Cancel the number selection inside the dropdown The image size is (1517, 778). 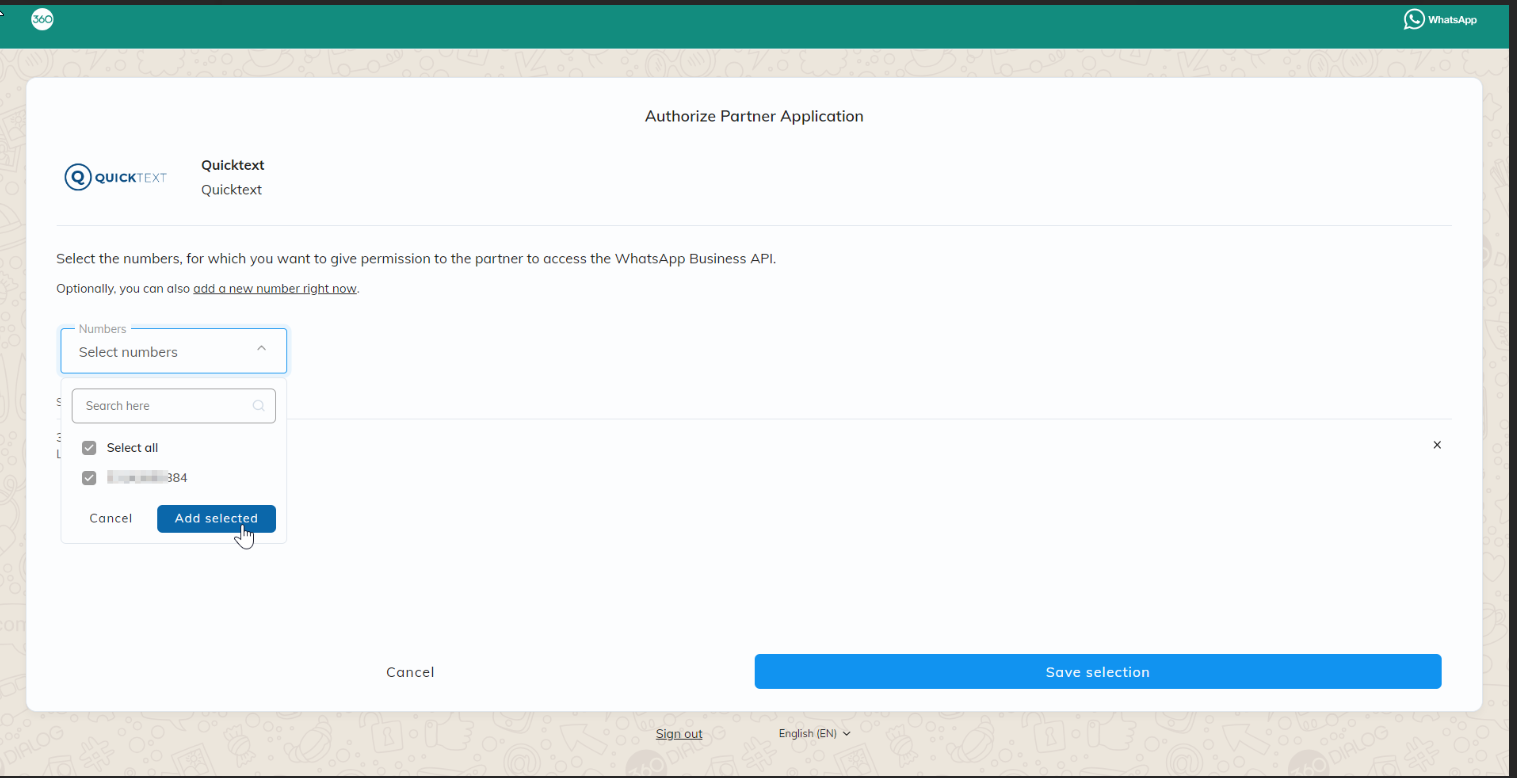click(x=111, y=518)
